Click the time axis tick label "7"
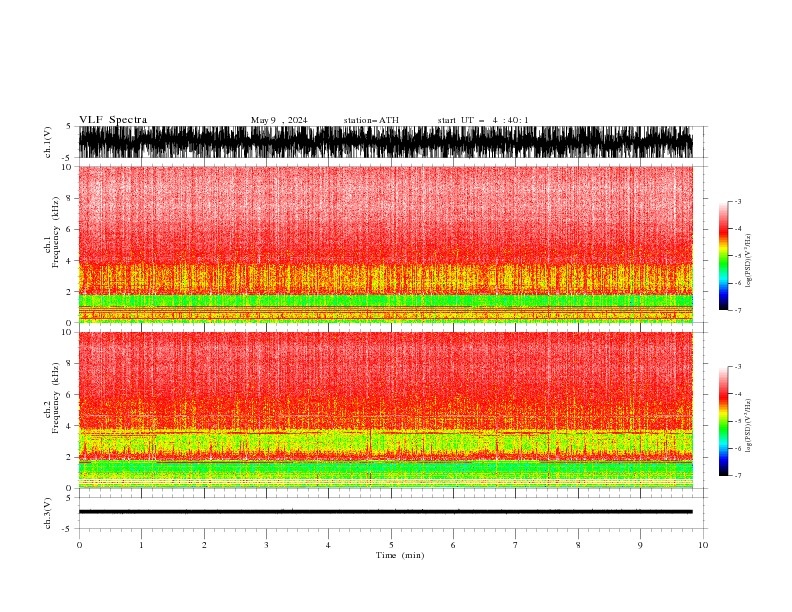Image resolution: width=792 pixels, height=612 pixels. coord(516,545)
